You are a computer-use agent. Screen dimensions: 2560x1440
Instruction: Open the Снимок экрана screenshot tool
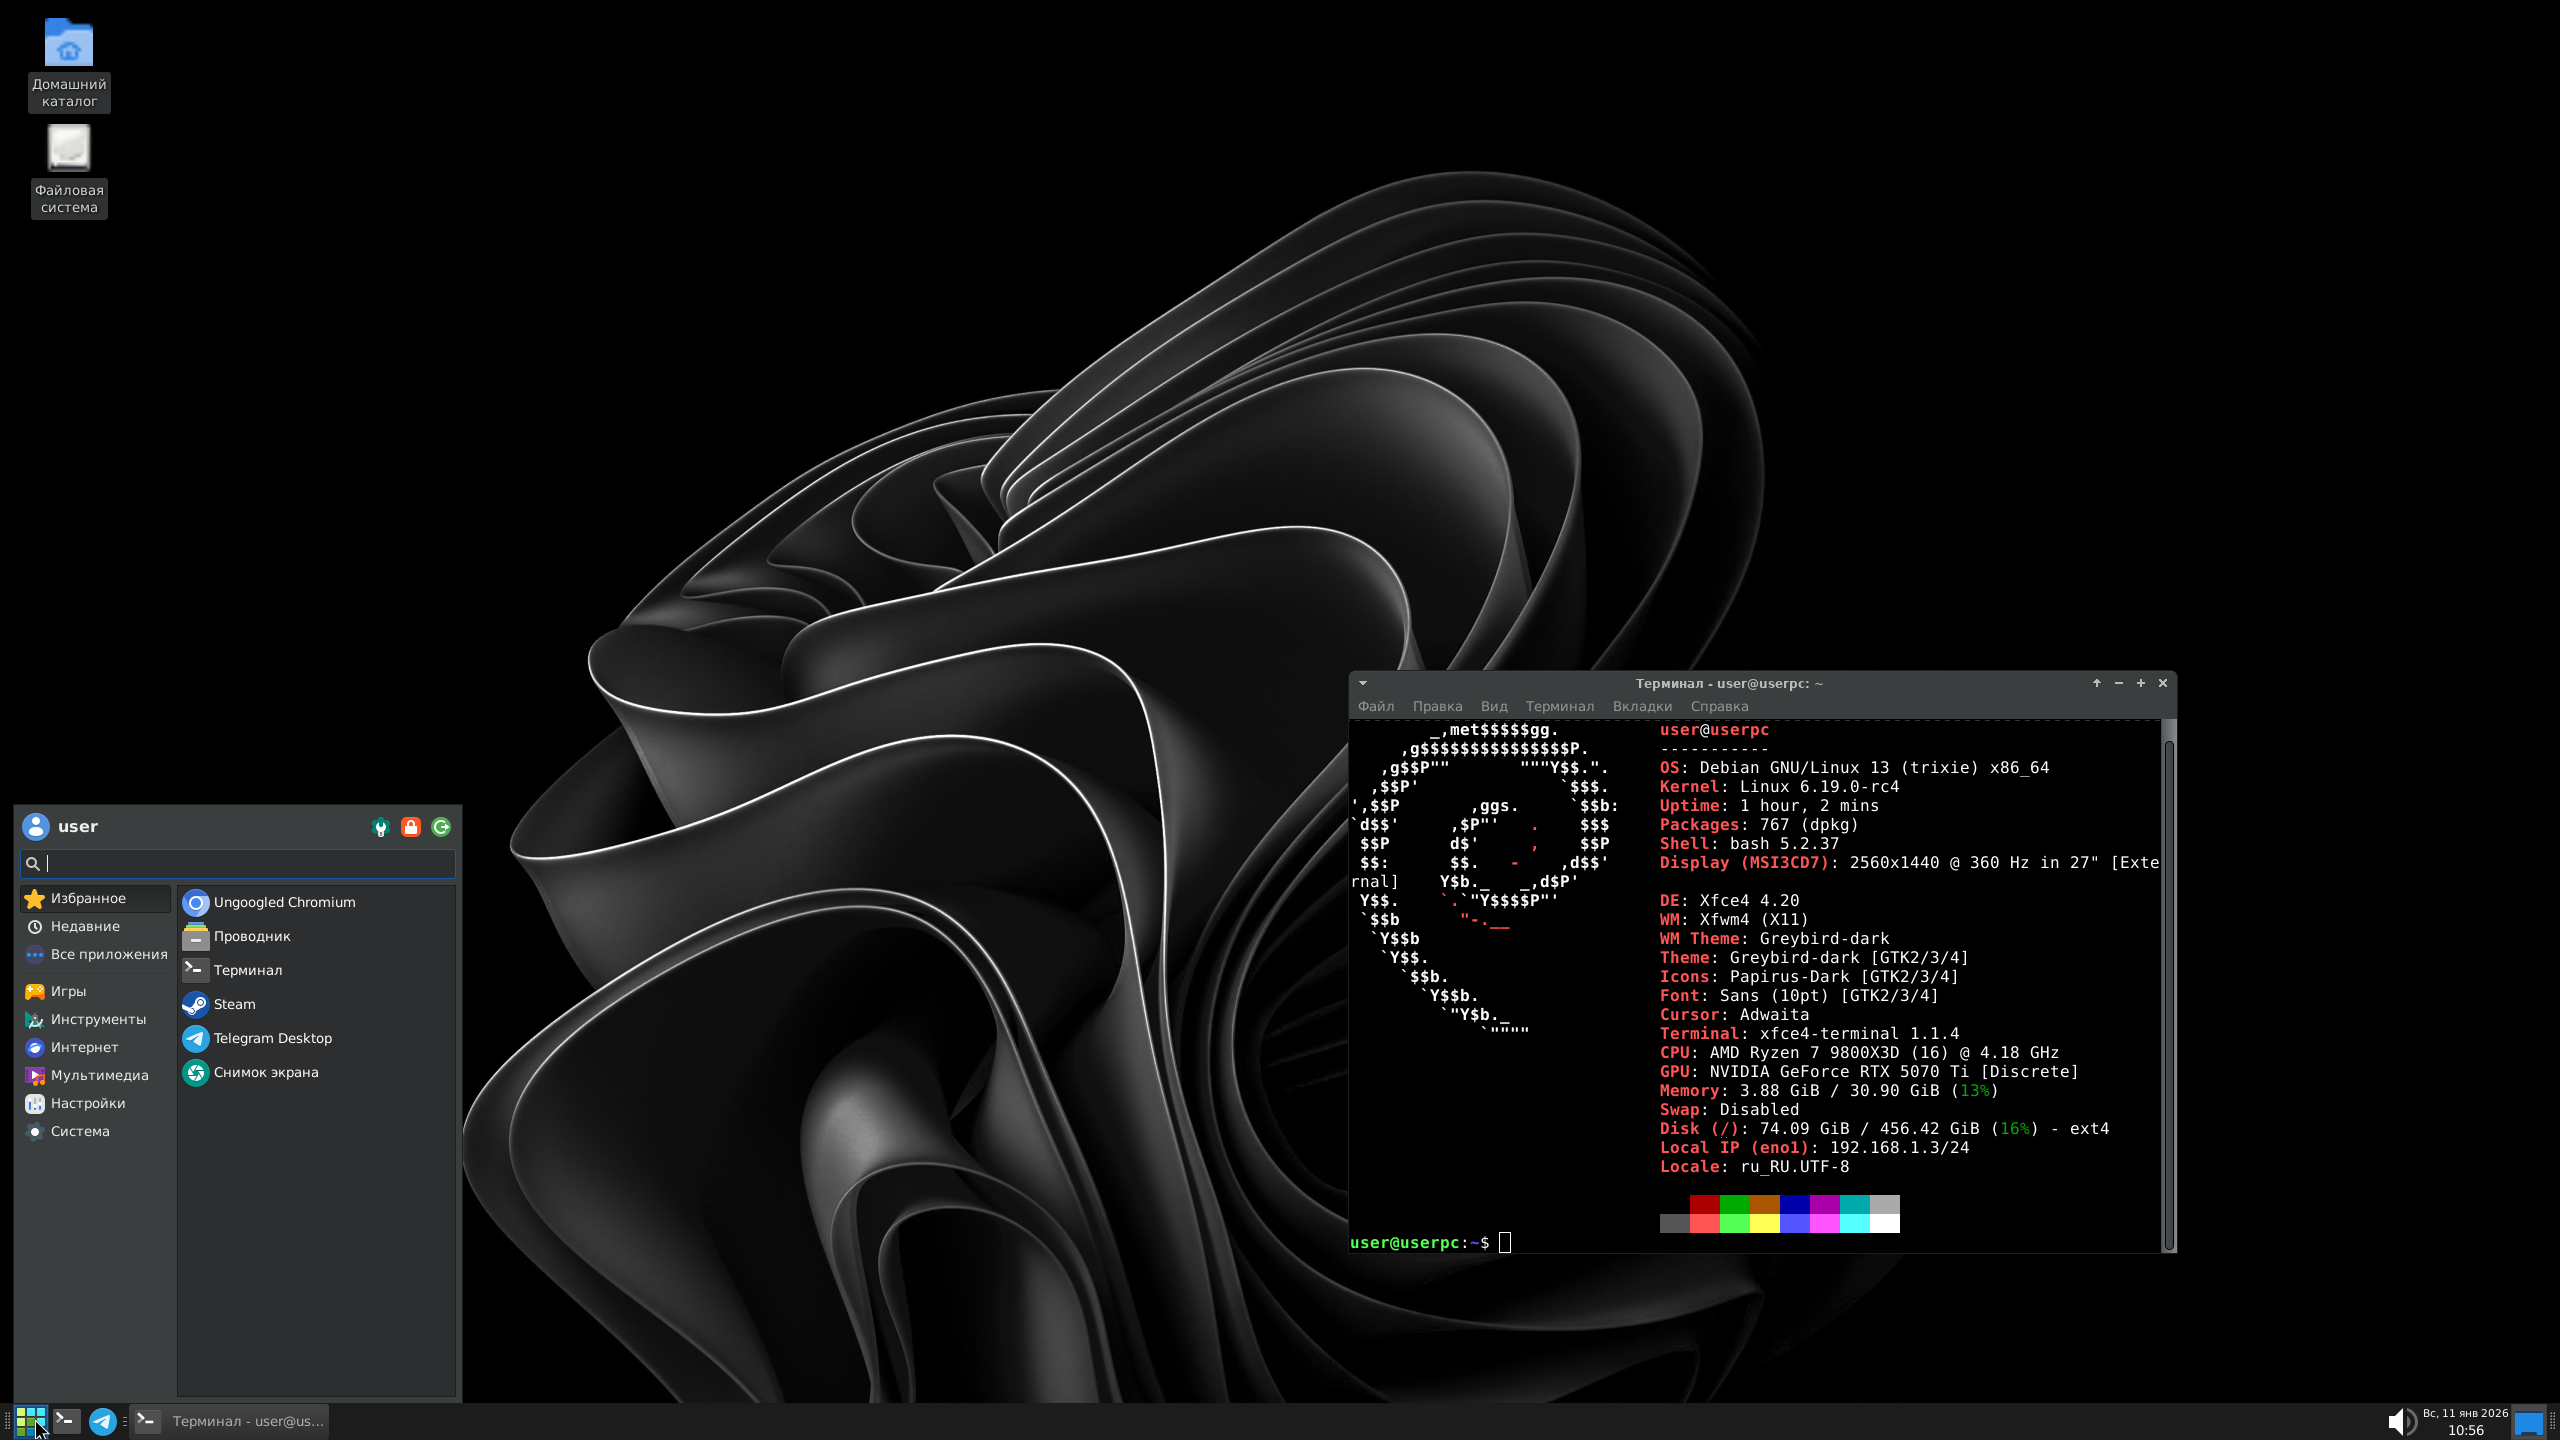click(x=265, y=1072)
